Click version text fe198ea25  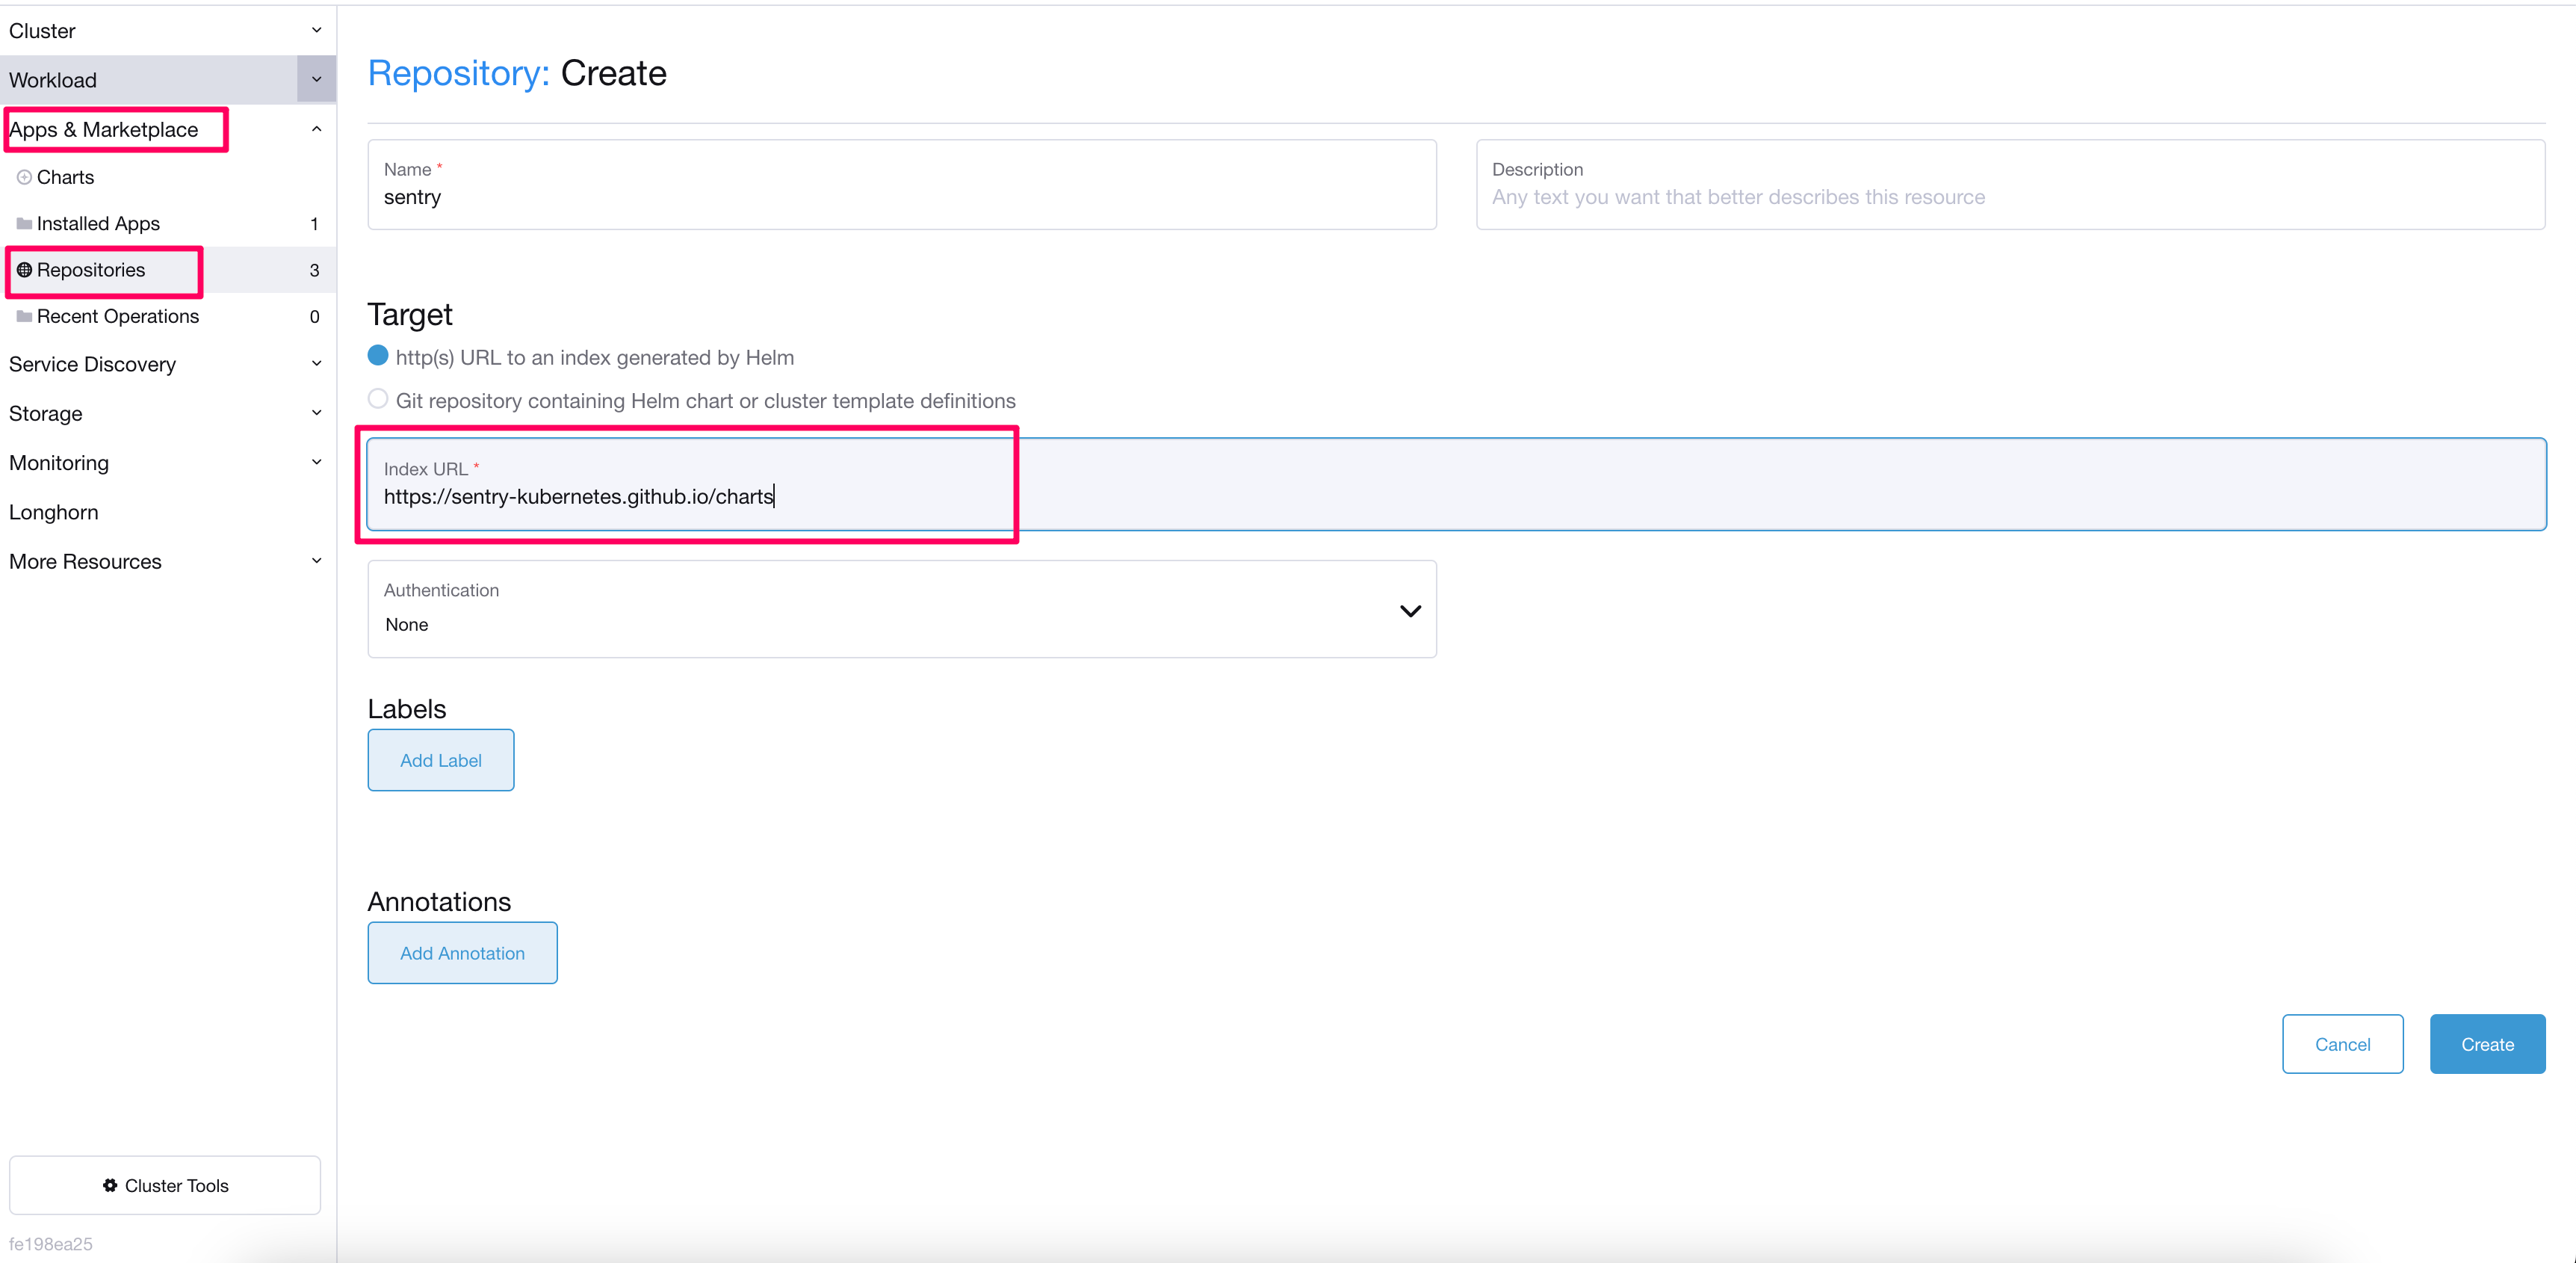51,1244
